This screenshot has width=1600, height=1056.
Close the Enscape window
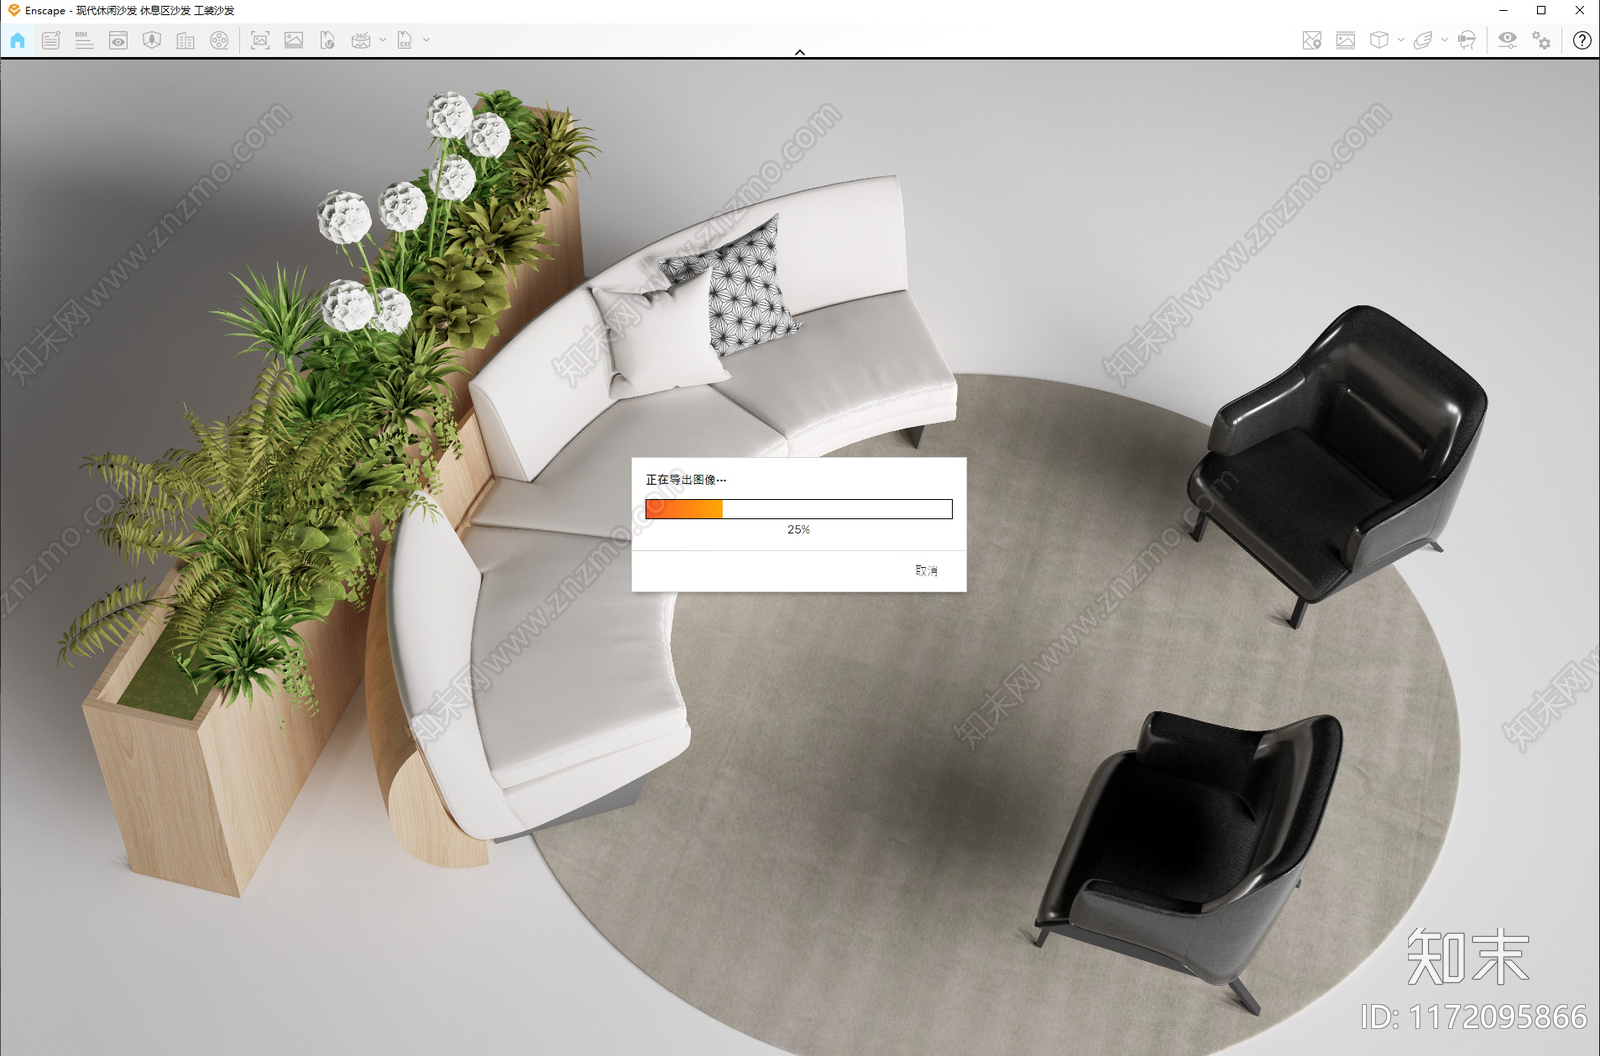[1580, 10]
